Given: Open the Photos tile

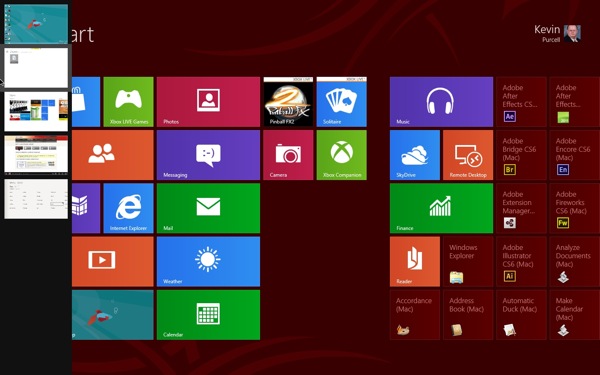Looking at the screenshot, I should coord(208,102).
